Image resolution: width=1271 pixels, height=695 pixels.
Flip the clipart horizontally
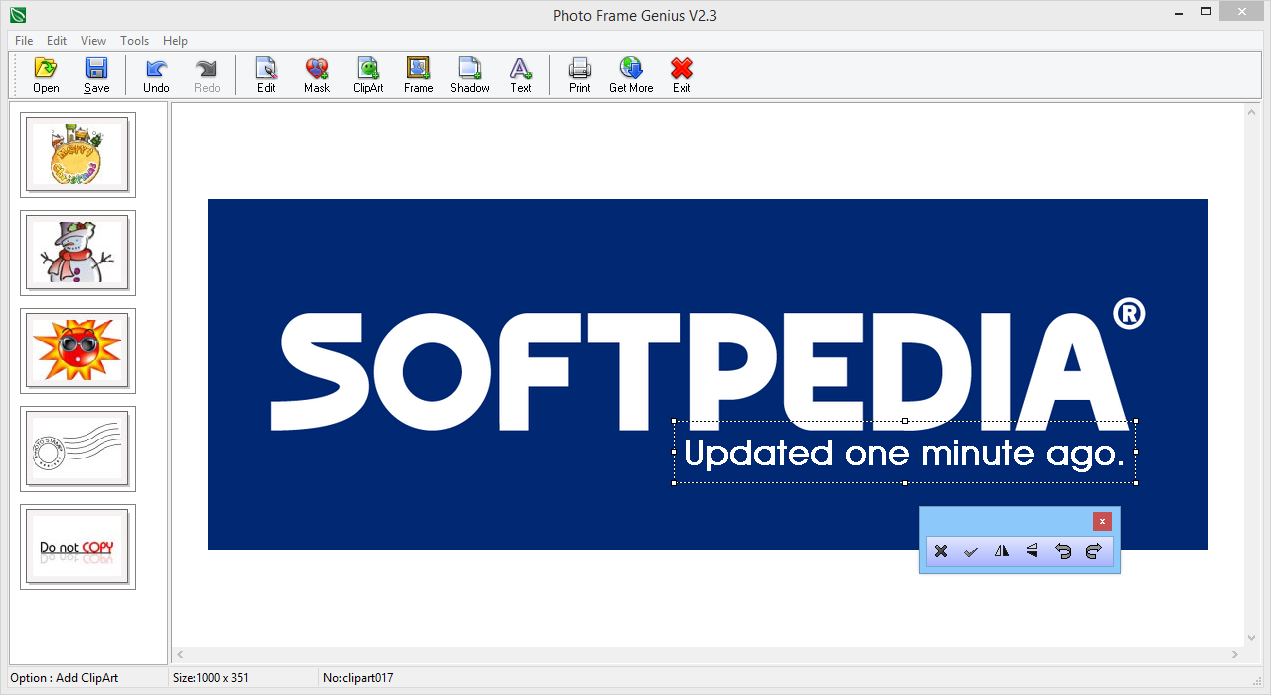click(1002, 551)
